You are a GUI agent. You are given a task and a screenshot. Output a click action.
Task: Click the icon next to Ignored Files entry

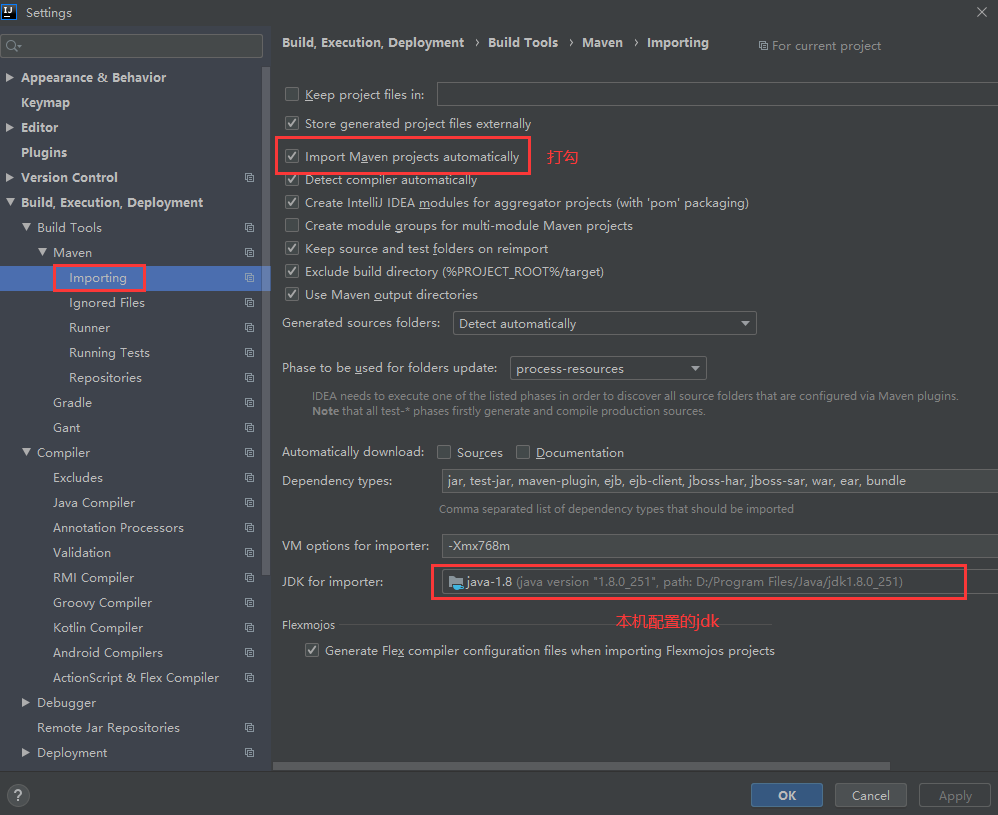tap(248, 302)
